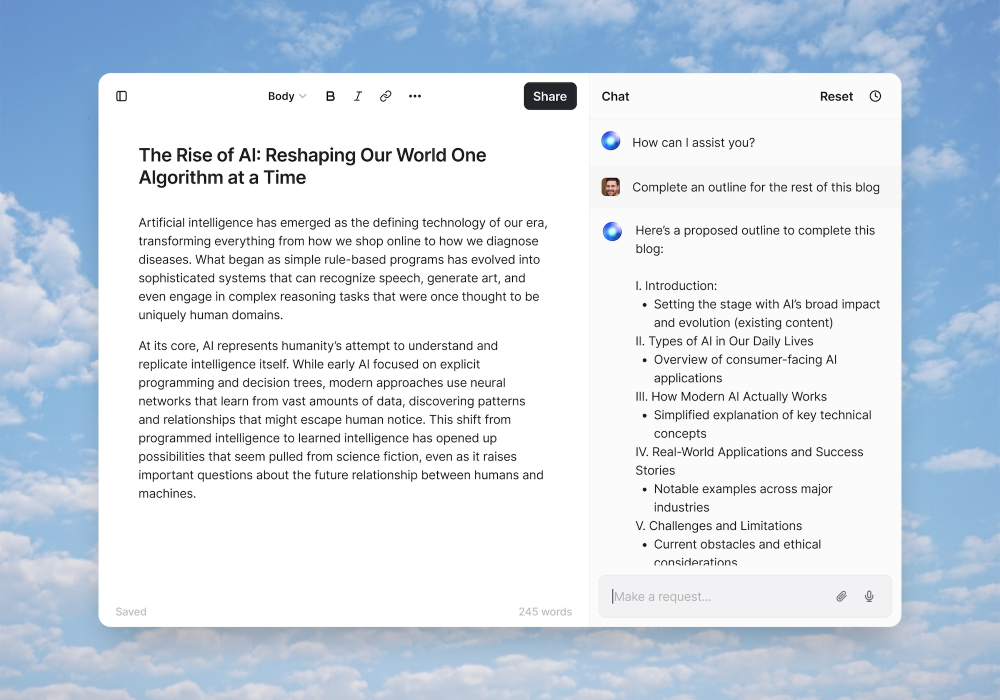Start voice input with microphone icon
The width and height of the screenshot is (1000, 700).
click(869, 596)
